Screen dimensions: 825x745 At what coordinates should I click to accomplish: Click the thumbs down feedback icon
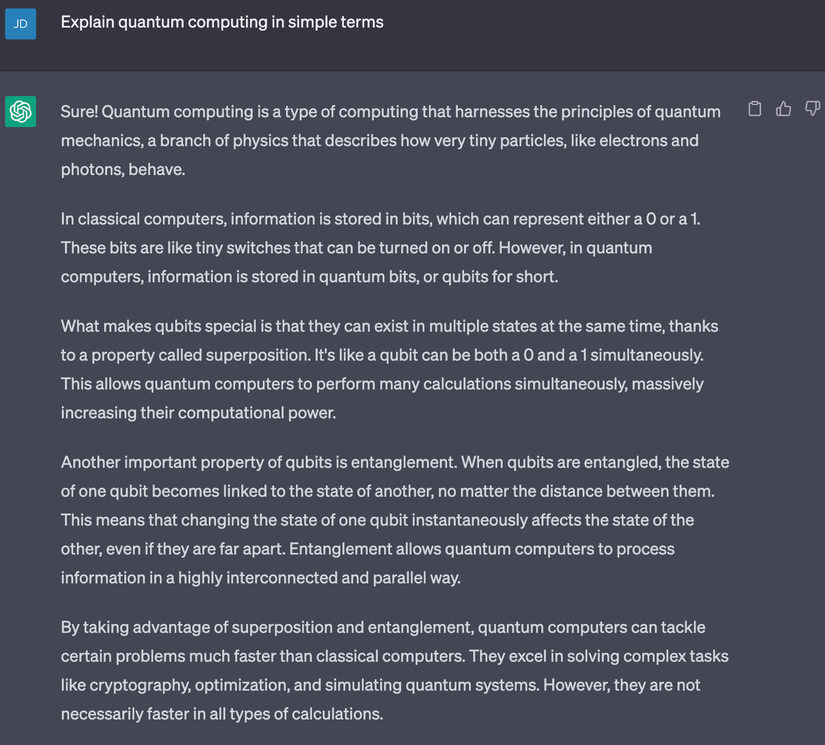point(812,109)
